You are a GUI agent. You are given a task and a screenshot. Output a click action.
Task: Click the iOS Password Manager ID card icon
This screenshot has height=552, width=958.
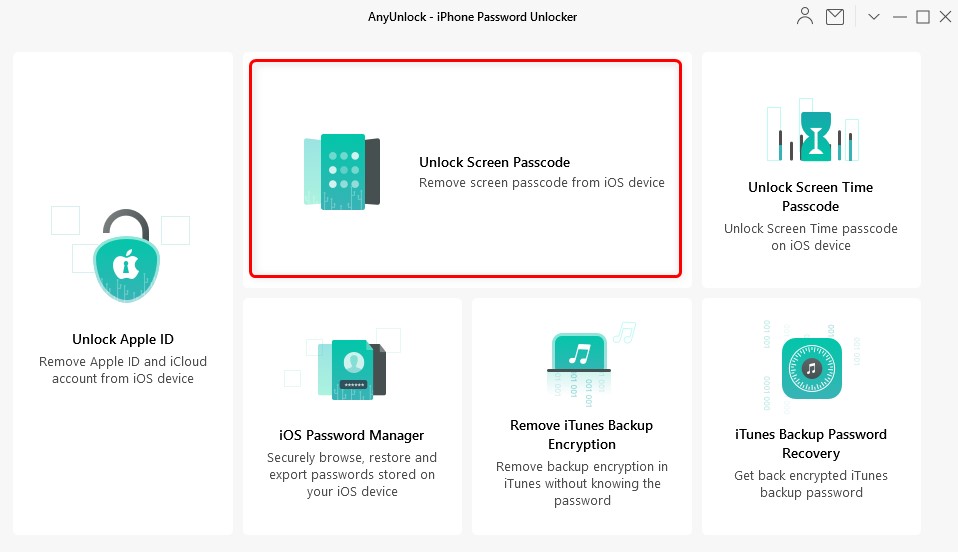coord(351,369)
